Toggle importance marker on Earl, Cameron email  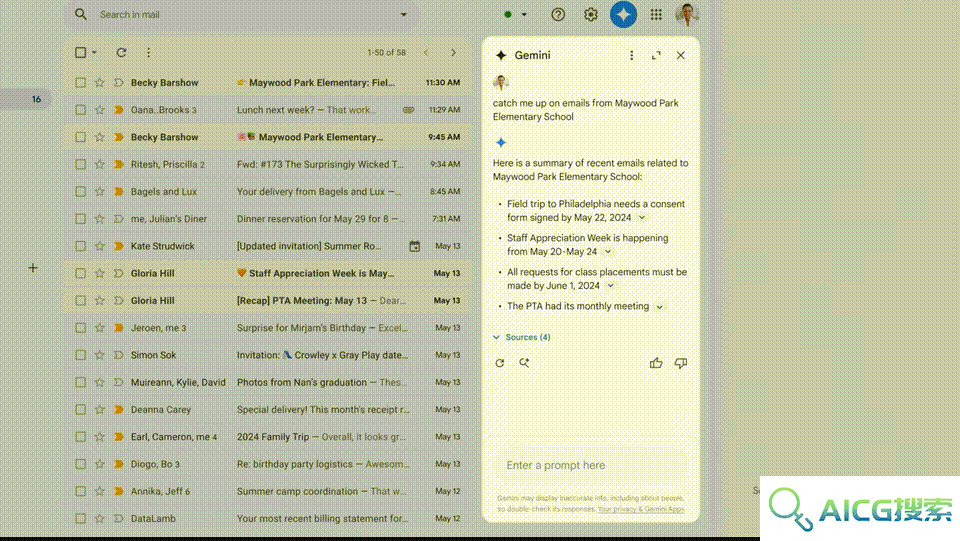pos(119,436)
